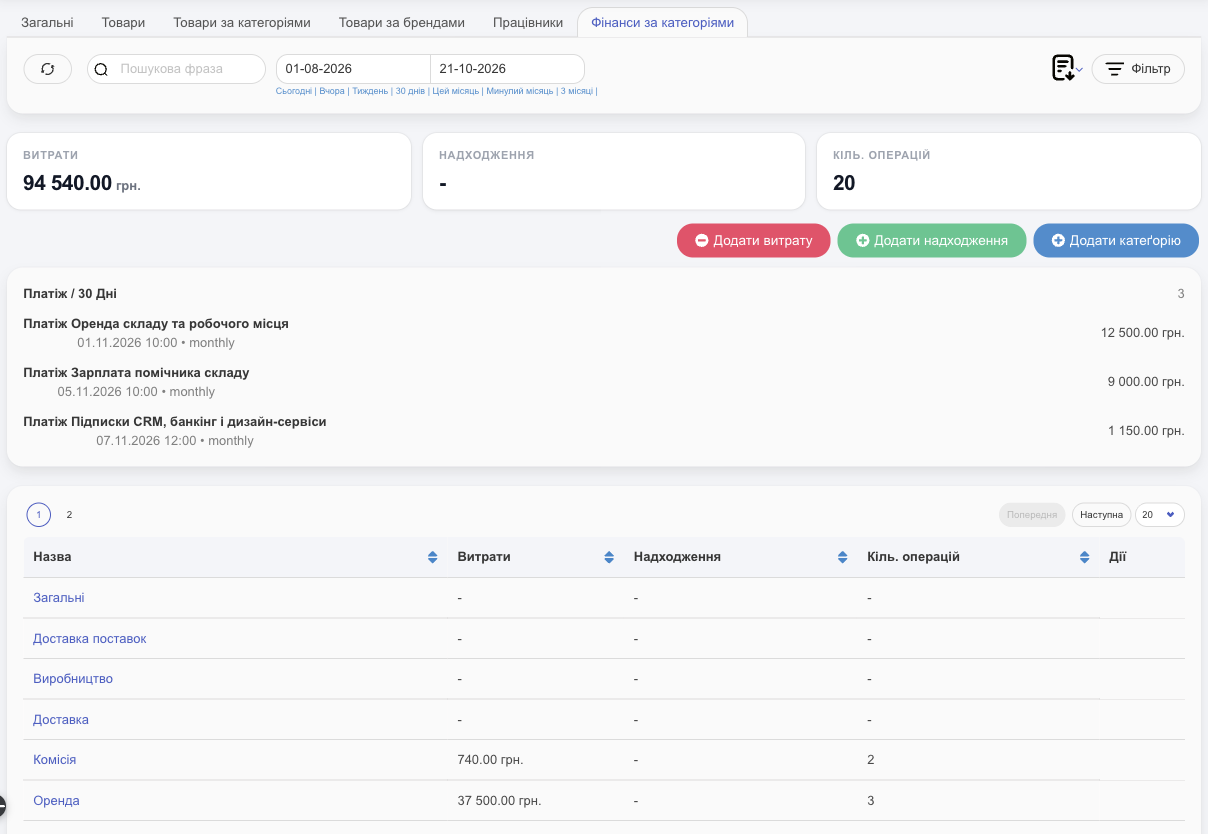Viewport: 1208px width, 834px height.
Task: Click the search magnifier icon
Action: (101, 69)
